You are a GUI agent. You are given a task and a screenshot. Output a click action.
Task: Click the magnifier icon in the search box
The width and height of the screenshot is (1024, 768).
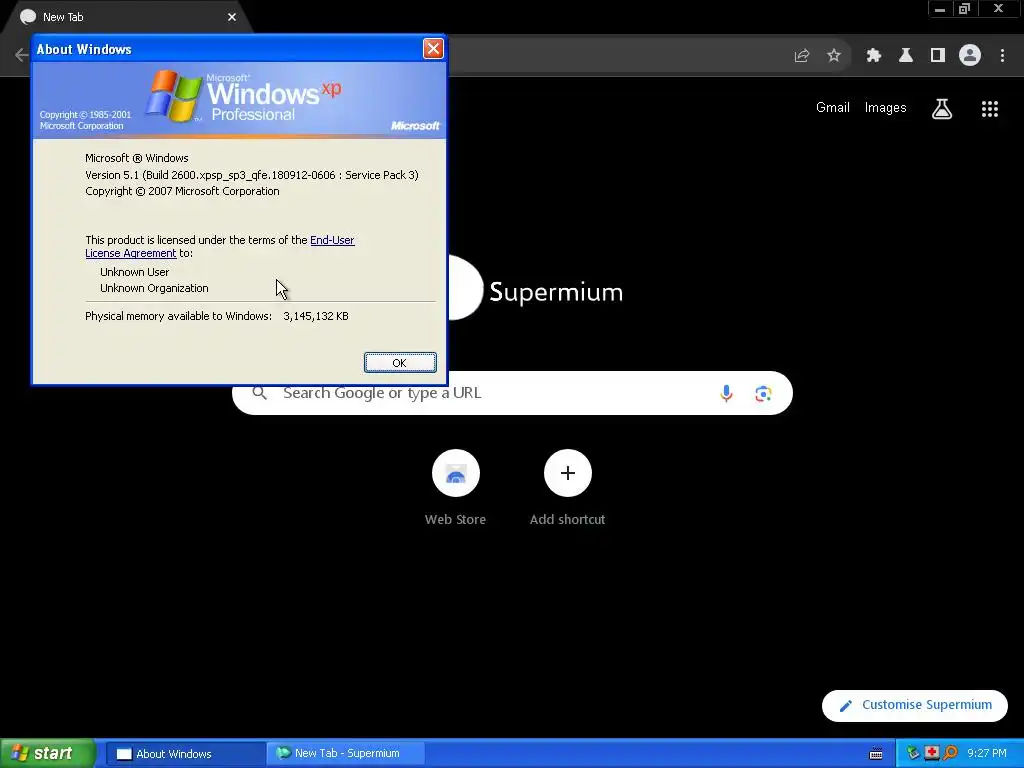tap(259, 393)
